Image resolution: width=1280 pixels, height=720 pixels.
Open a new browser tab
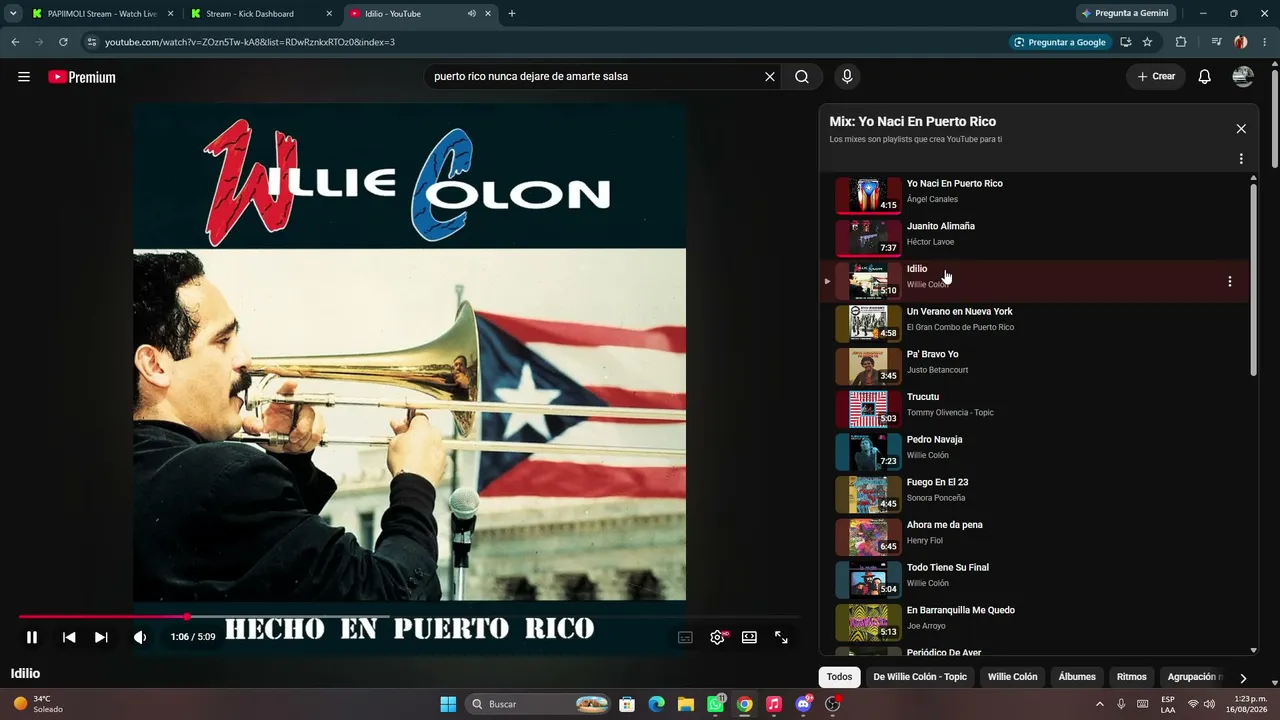[512, 14]
